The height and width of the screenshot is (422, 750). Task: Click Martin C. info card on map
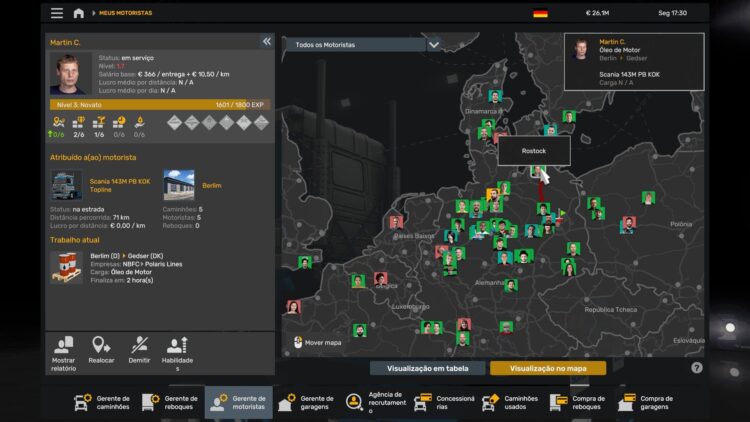point(634,62)
